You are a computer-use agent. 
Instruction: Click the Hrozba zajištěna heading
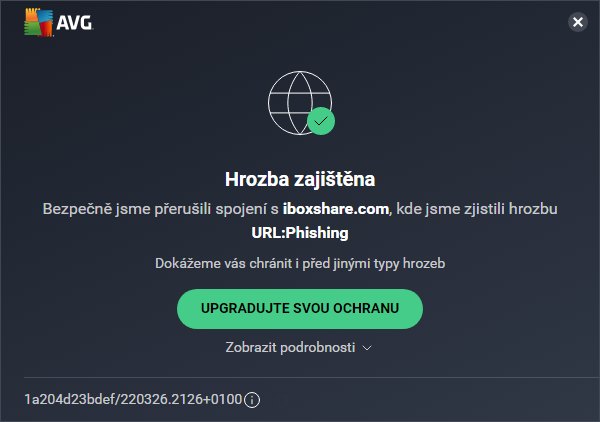[x=300, y=179]
